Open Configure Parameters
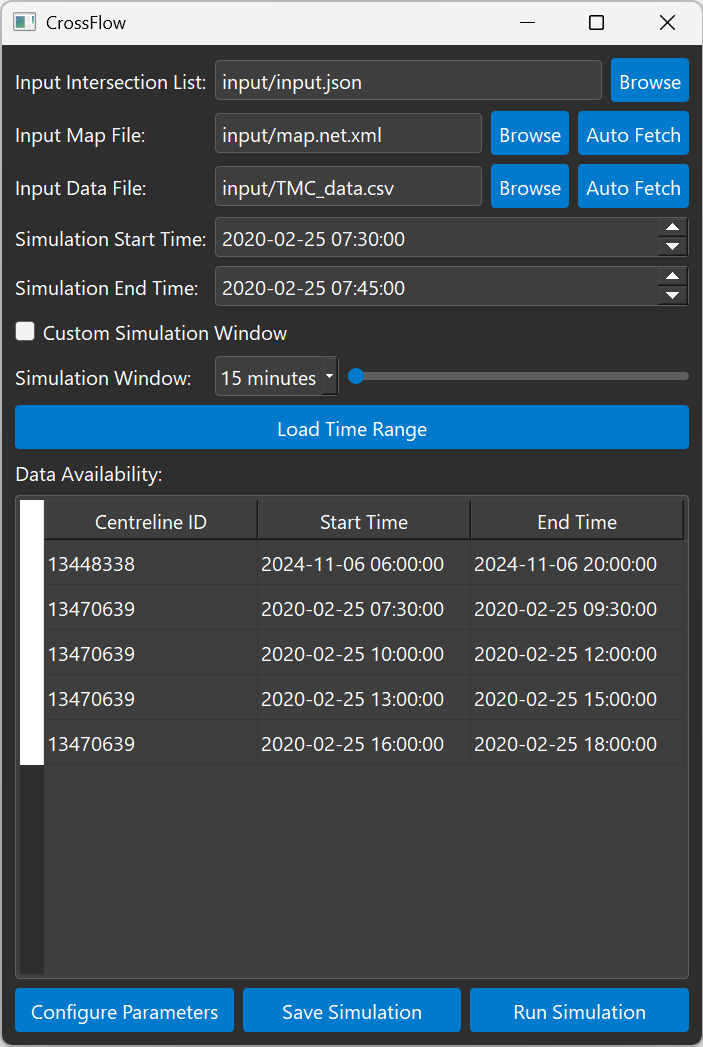This screenshot has width=703, height=1047. [x=124, y=1012]
